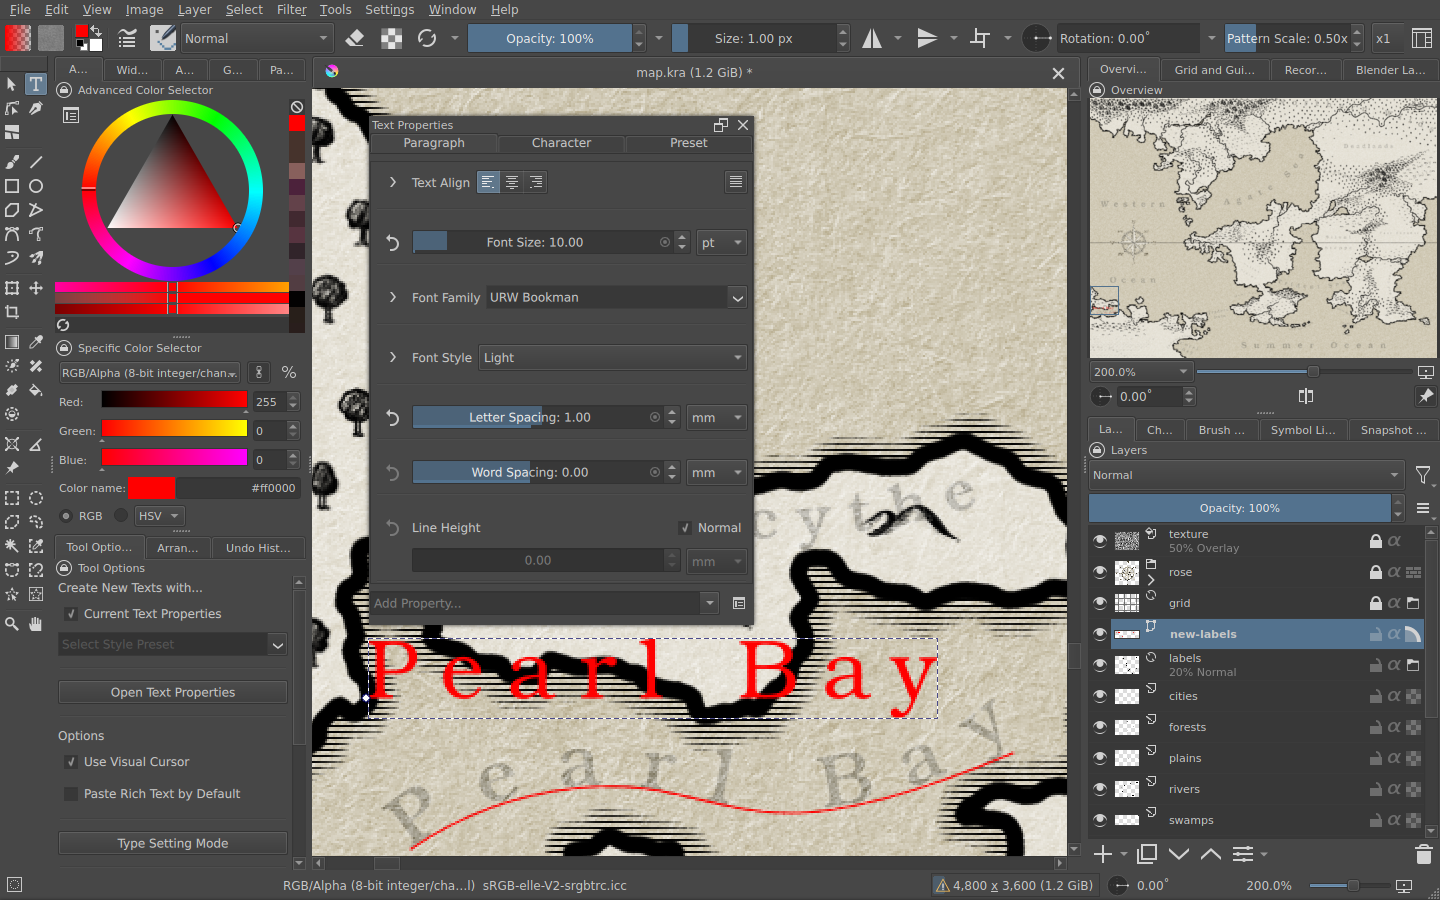The image size is (1440, 900).
Task: Pick the Calligraphy tool
Action: tap(36, 108)
